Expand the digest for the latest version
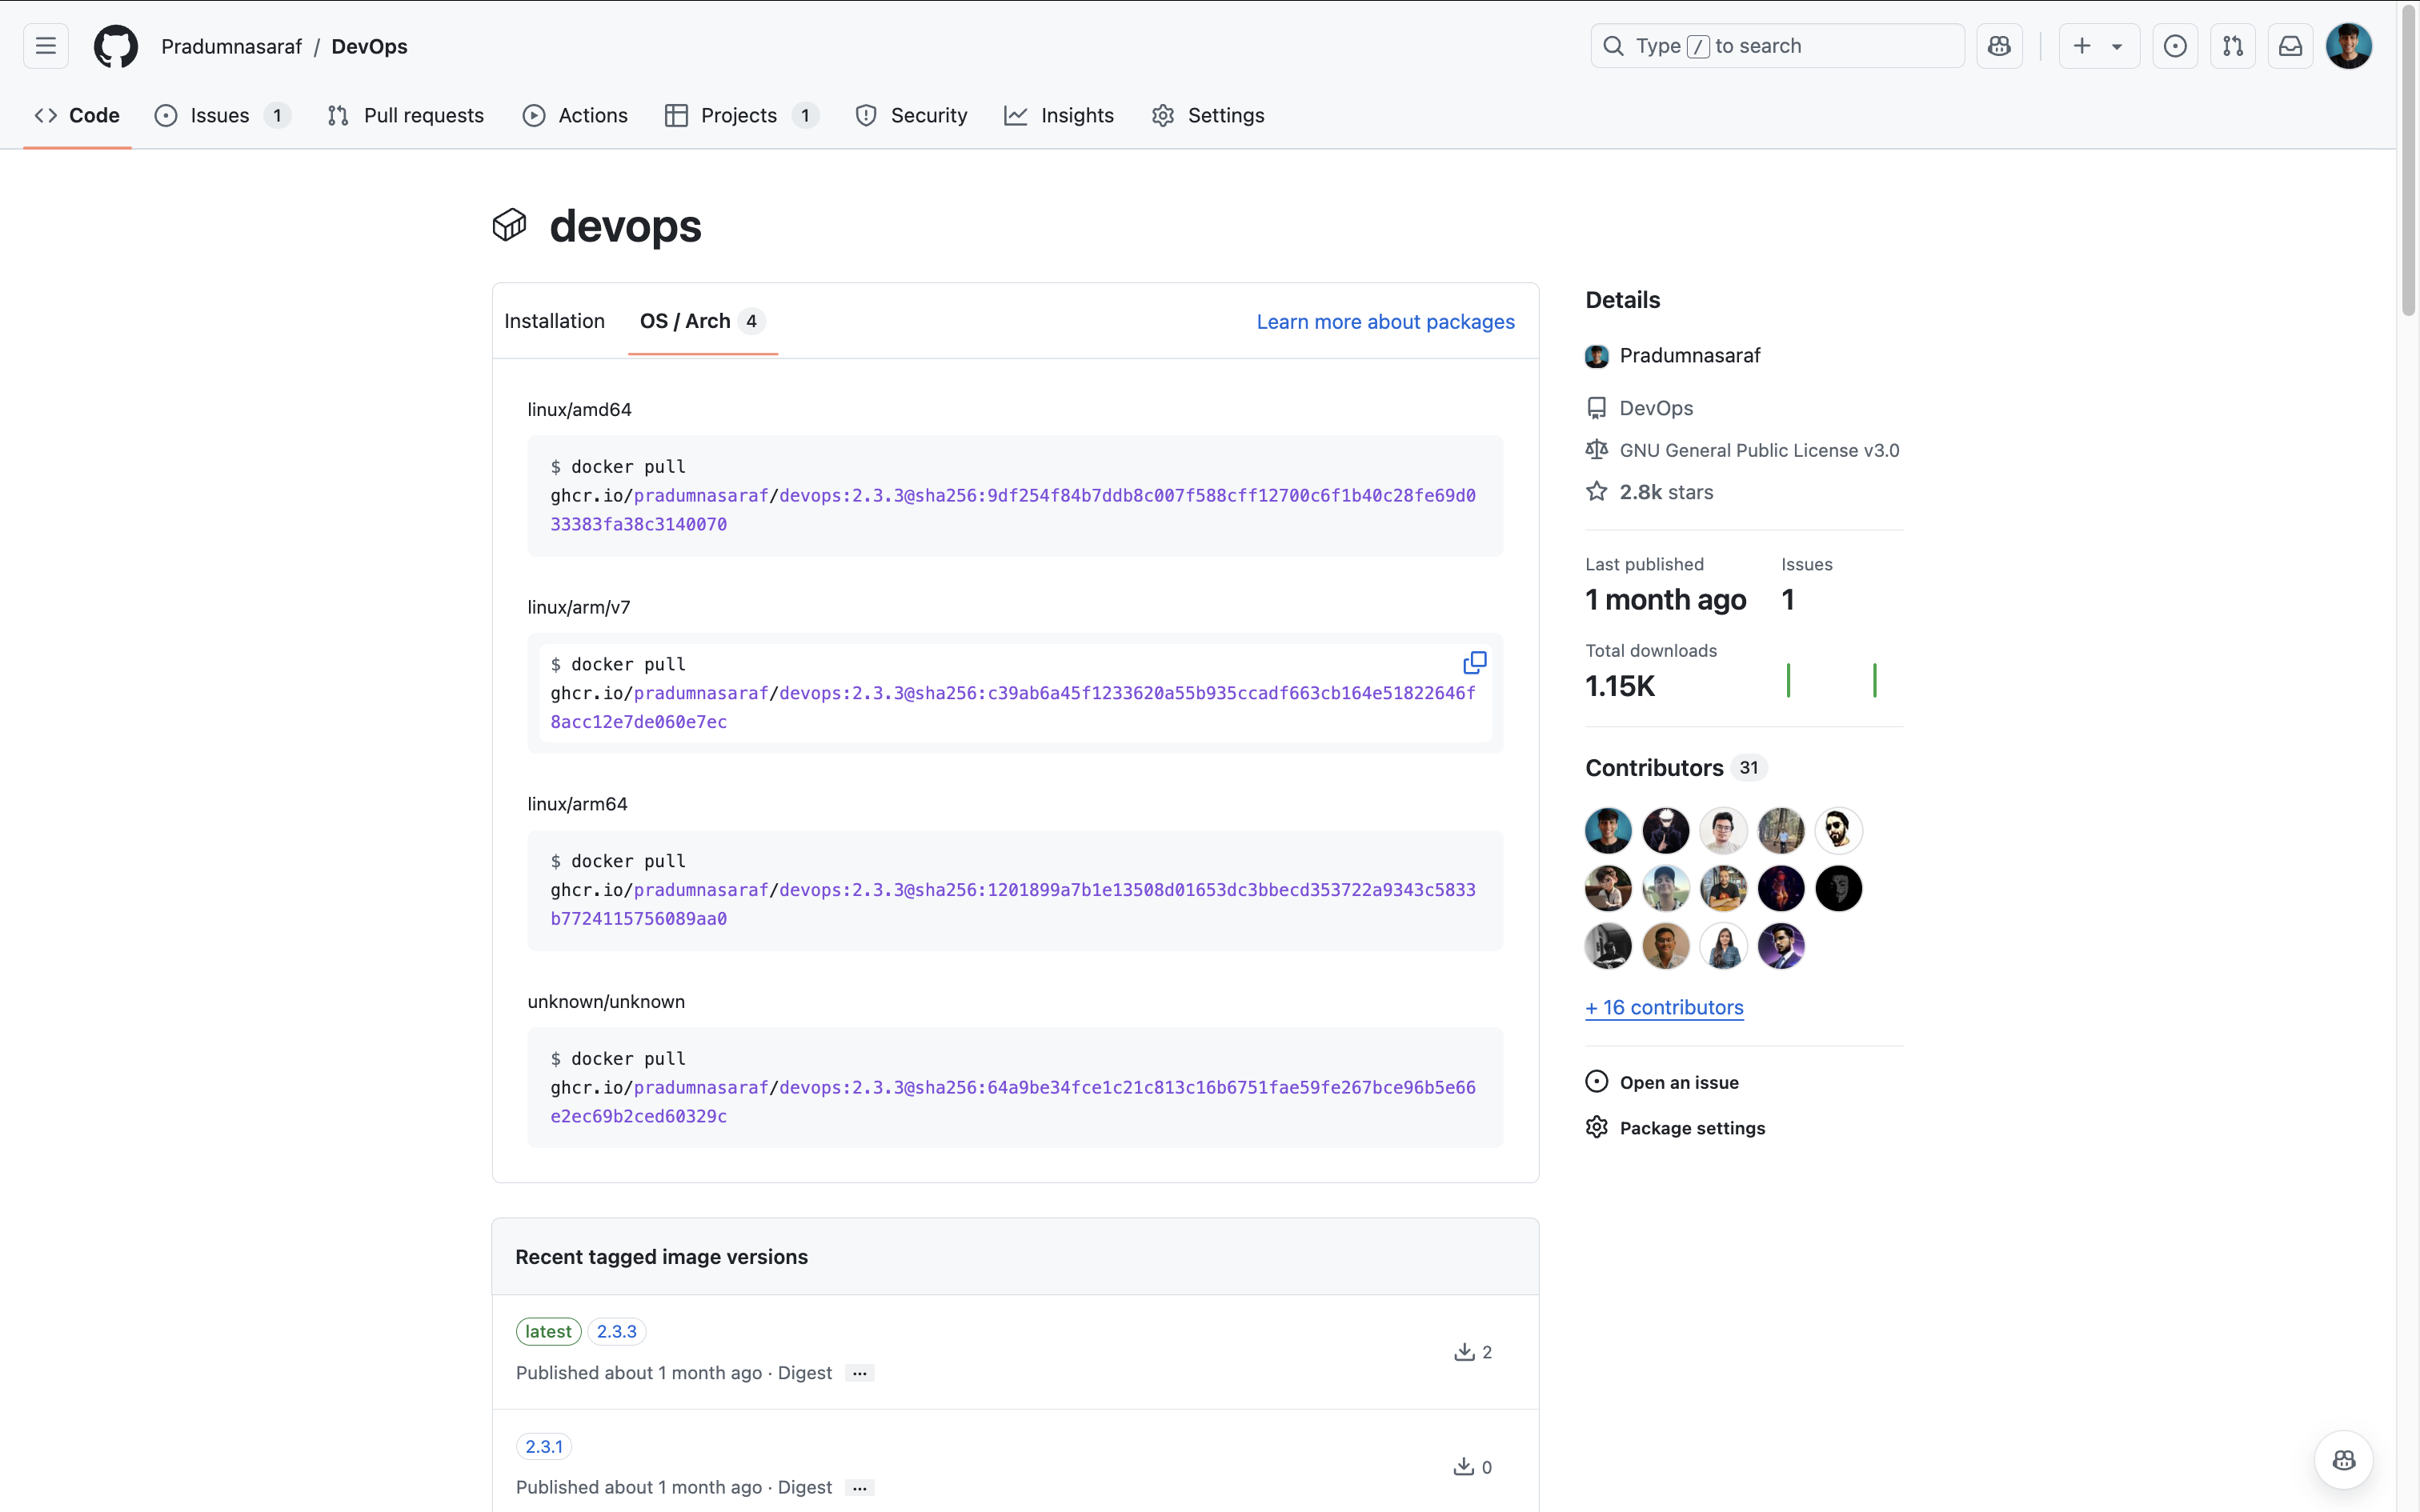Viewport: 2420px width, 1512px height. pos(859,1372)
